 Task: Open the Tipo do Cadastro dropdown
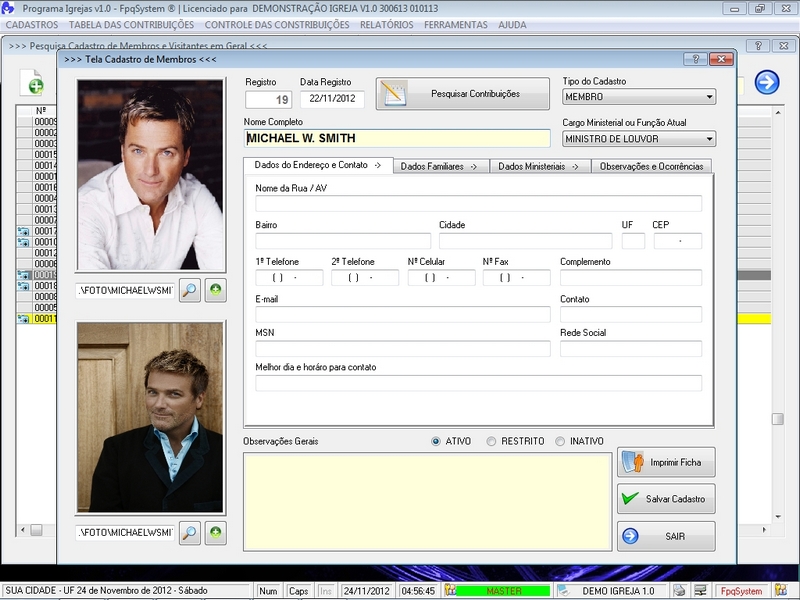(709, 97)
